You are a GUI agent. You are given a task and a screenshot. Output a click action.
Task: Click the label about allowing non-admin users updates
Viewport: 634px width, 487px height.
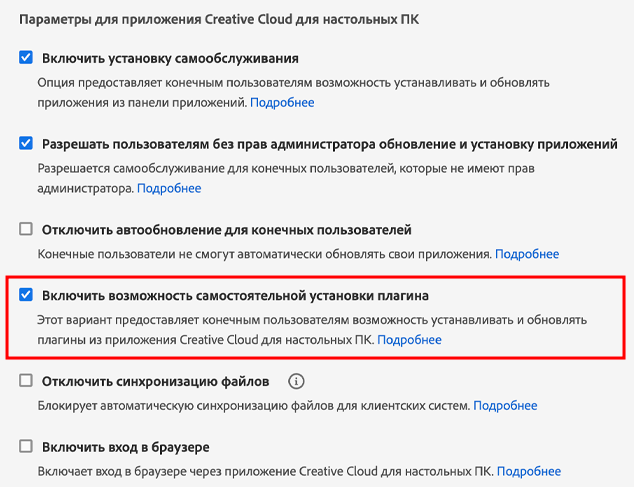pyautogui.click(x=329, y=144)
